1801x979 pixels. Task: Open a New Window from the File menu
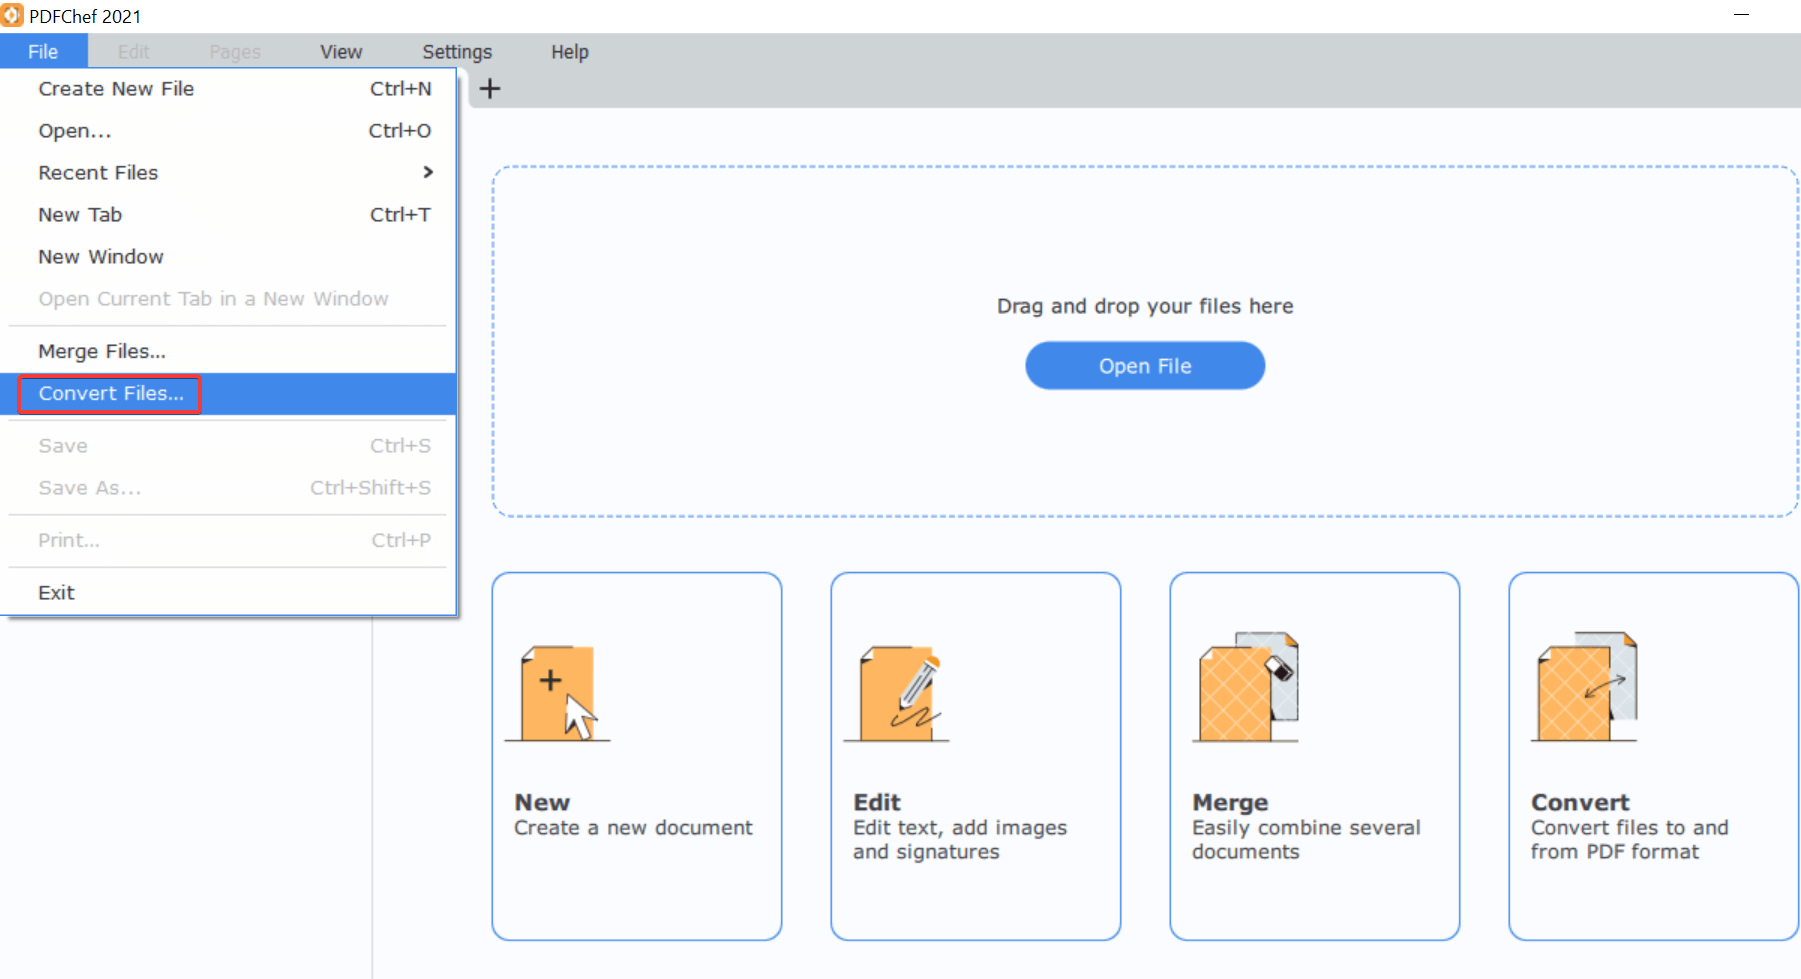coord(100,256)
